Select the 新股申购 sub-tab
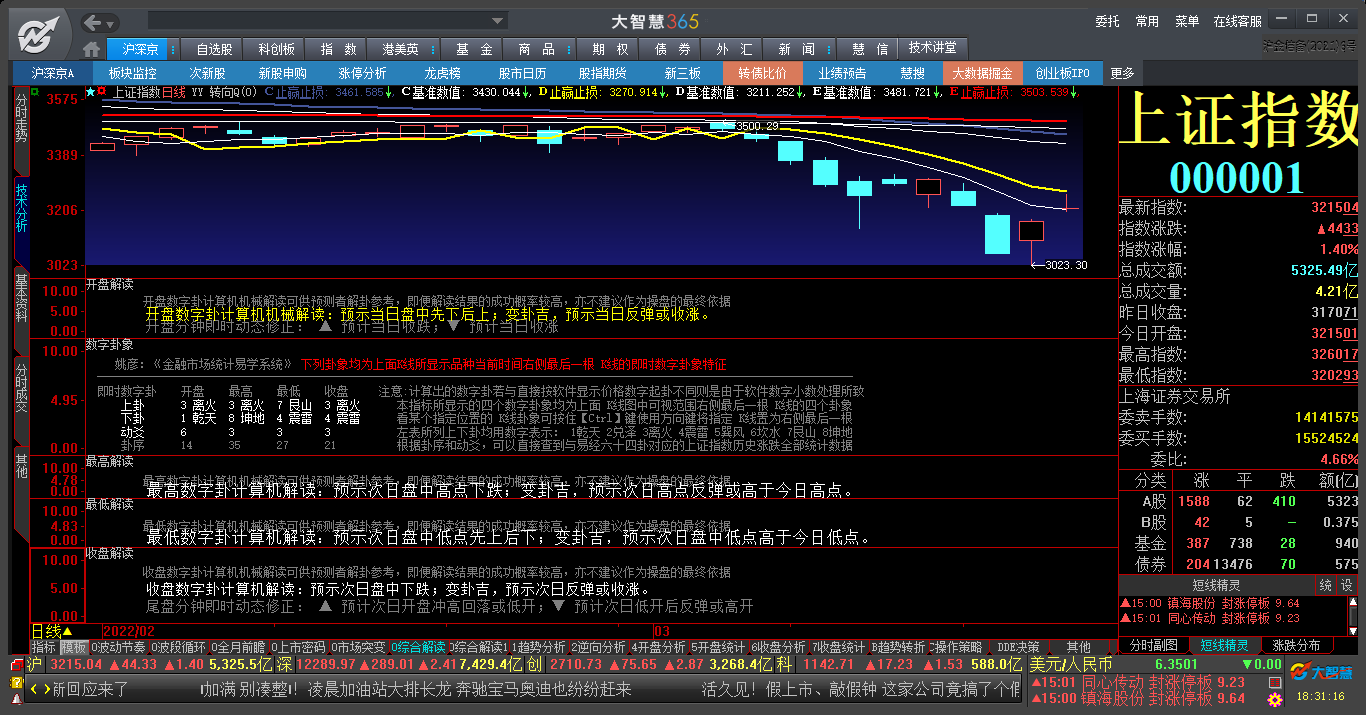 pyautogui.click(x=283, y=73)
